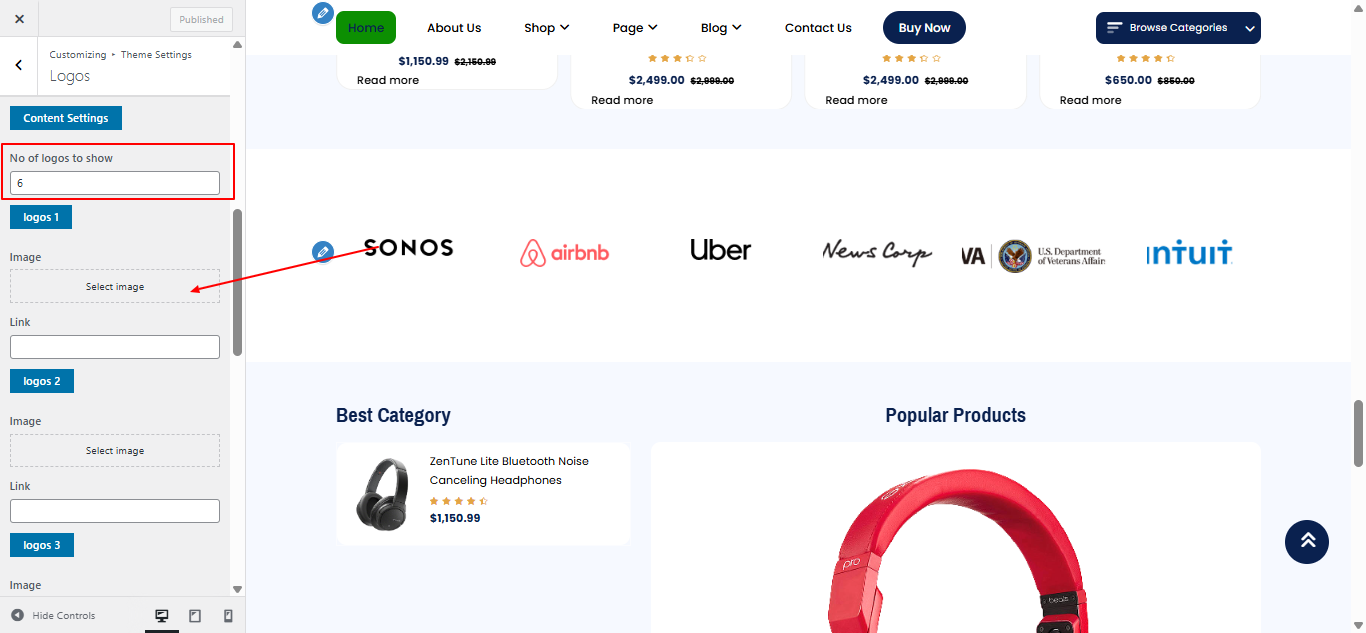Click the scroll-to-top chevron button
Screen dimensions: 1366x633
1306,541
